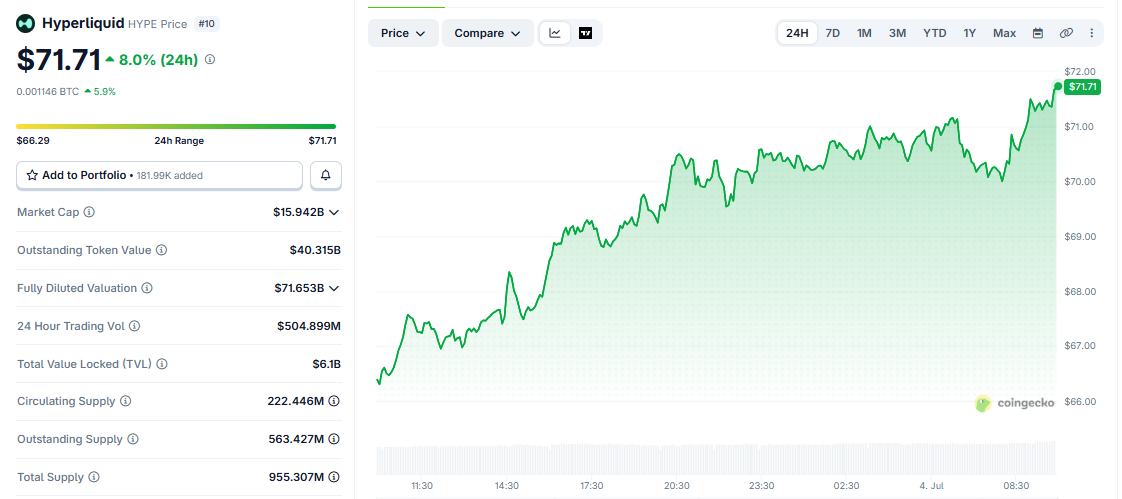Show info for Market Cap
Image resolution: width=1122 pixels, height=499 pixels.
(x=89, y=213)
